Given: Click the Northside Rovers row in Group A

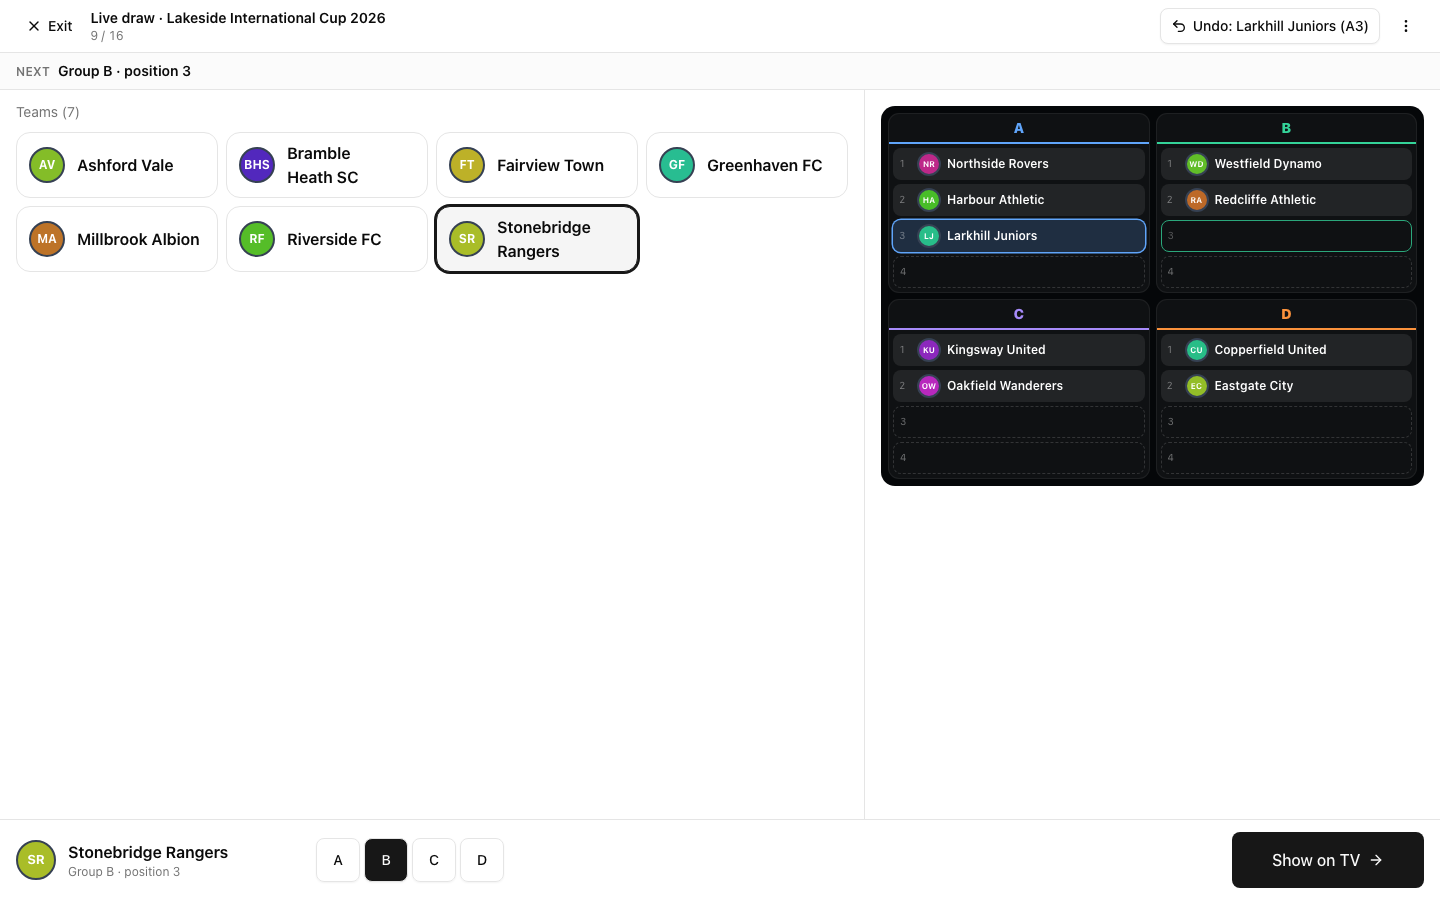Looking at the screenshot, I should [1019, 164].
